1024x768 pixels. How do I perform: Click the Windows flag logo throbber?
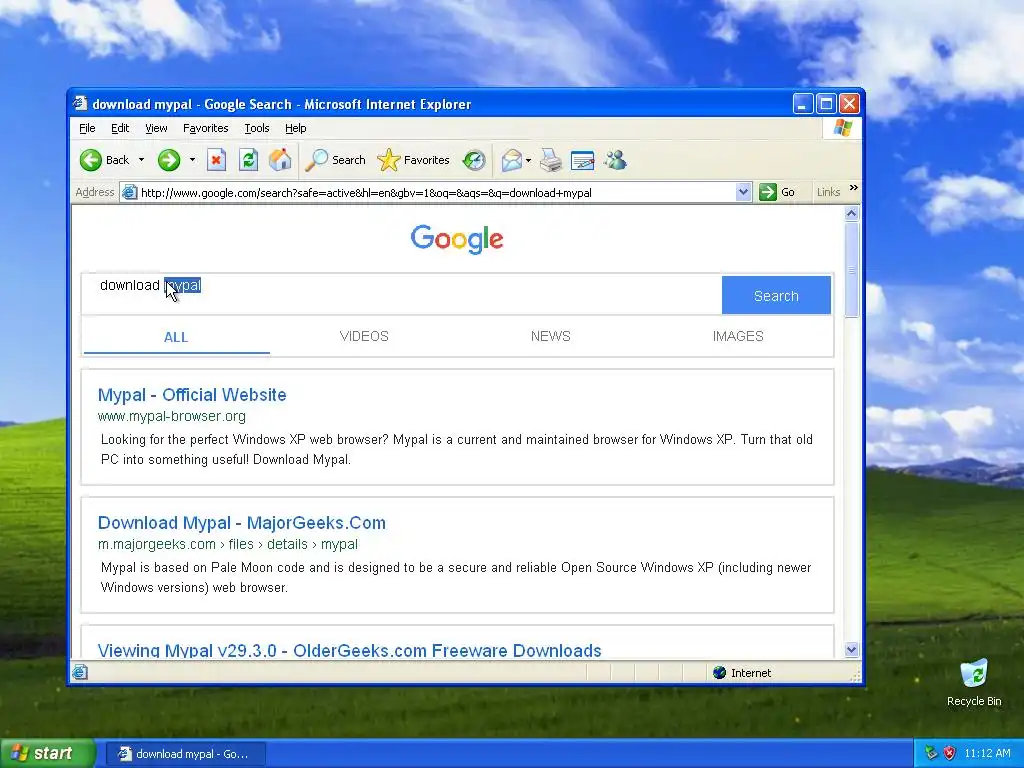(x=842, y=127)
